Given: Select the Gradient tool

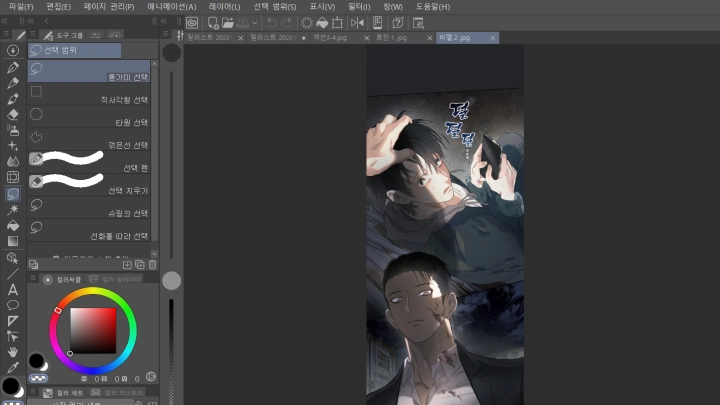Looking at the screenshot, I should [x=13, y=241].
